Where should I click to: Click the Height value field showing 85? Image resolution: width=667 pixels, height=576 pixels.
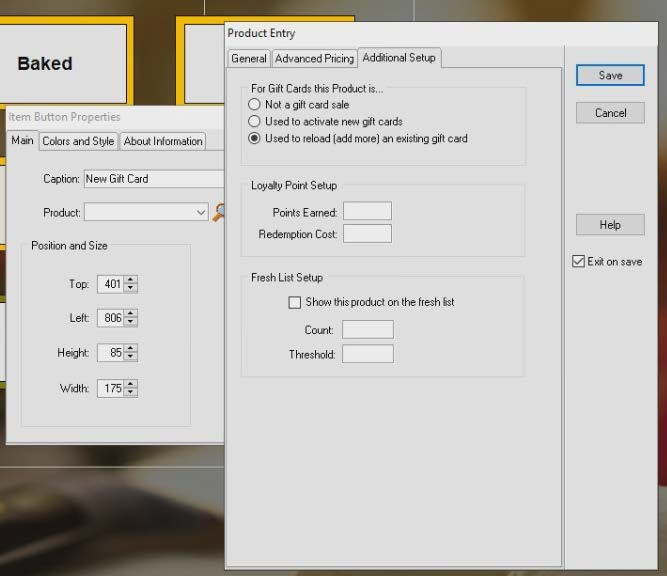click(x=111, y=353)
